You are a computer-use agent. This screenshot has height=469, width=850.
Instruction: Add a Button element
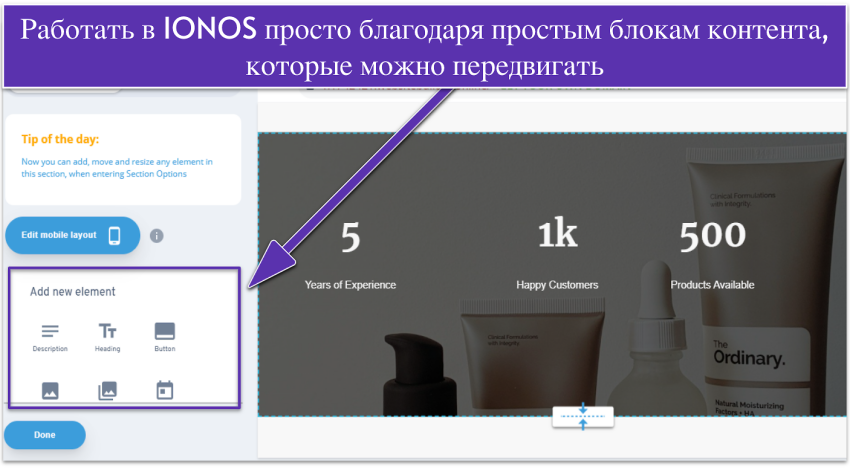point(165,337)
